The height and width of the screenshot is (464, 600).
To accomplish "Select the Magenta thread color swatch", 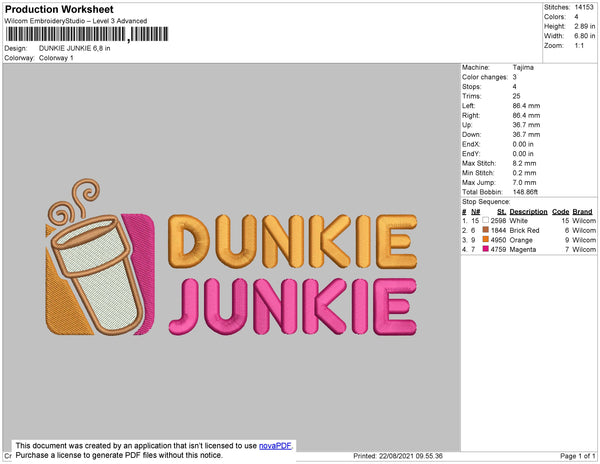I will pyautogui.click(x=486, y=249).
